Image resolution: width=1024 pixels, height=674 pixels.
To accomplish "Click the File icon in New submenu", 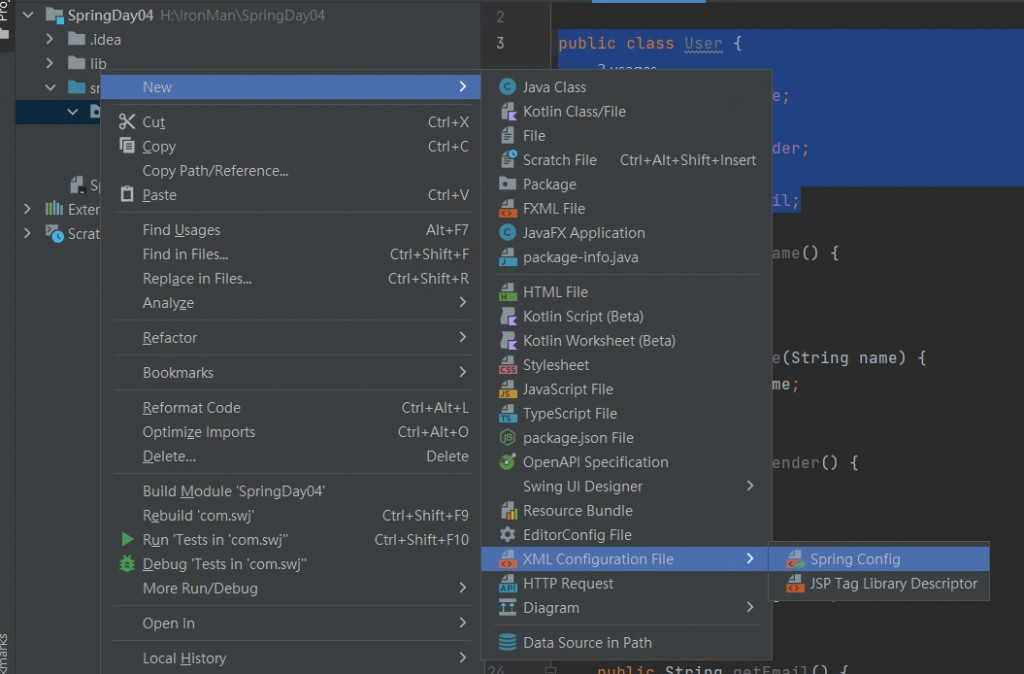I will 507,136.
